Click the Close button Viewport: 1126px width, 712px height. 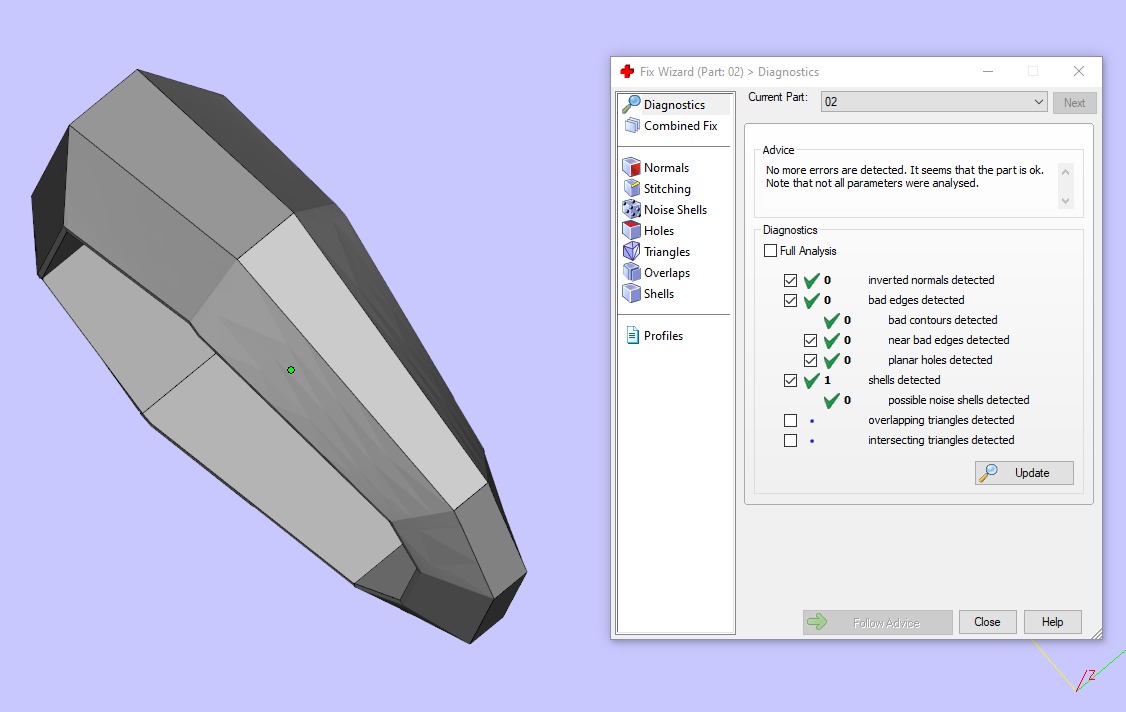(987, 622)
